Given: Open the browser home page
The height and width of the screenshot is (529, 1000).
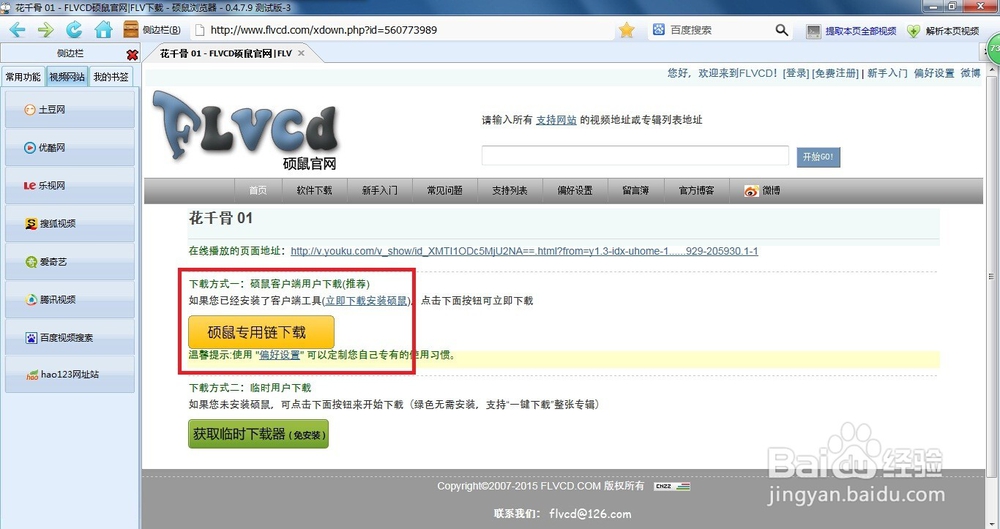Looking at the screenshot, I should coord(103,29).
